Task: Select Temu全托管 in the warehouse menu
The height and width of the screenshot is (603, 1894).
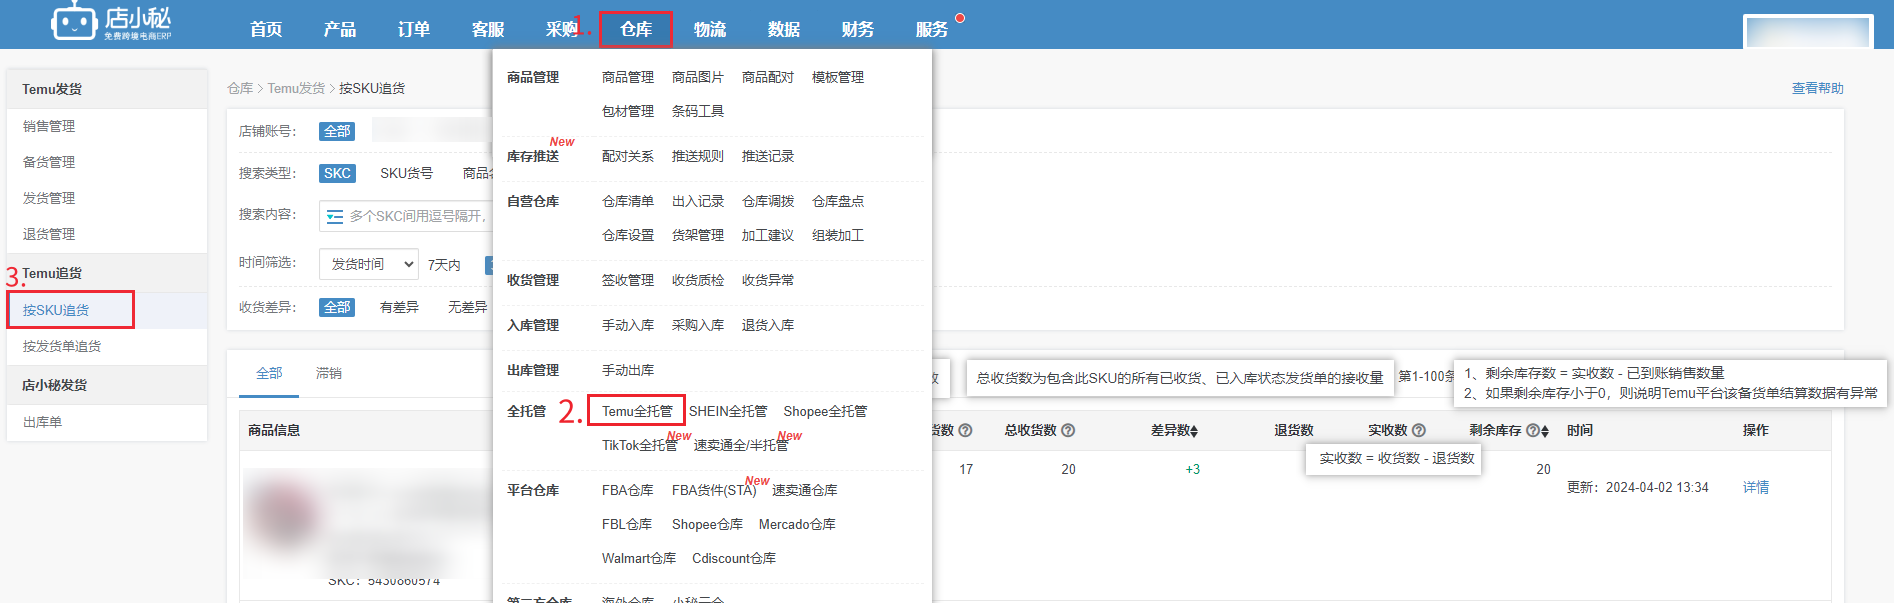Action: 637,411
